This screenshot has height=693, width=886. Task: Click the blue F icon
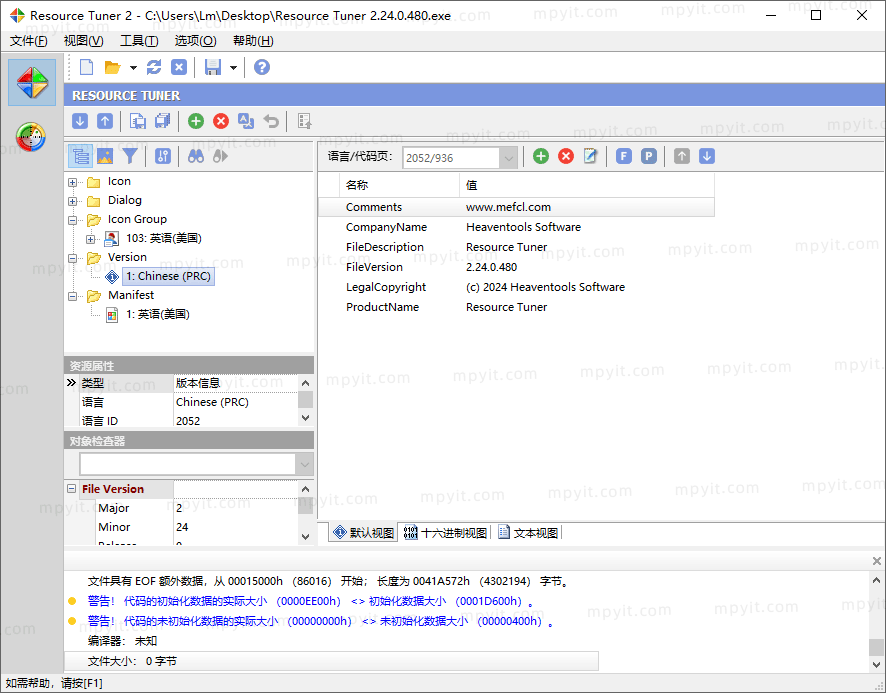click(x=624, y=156)
